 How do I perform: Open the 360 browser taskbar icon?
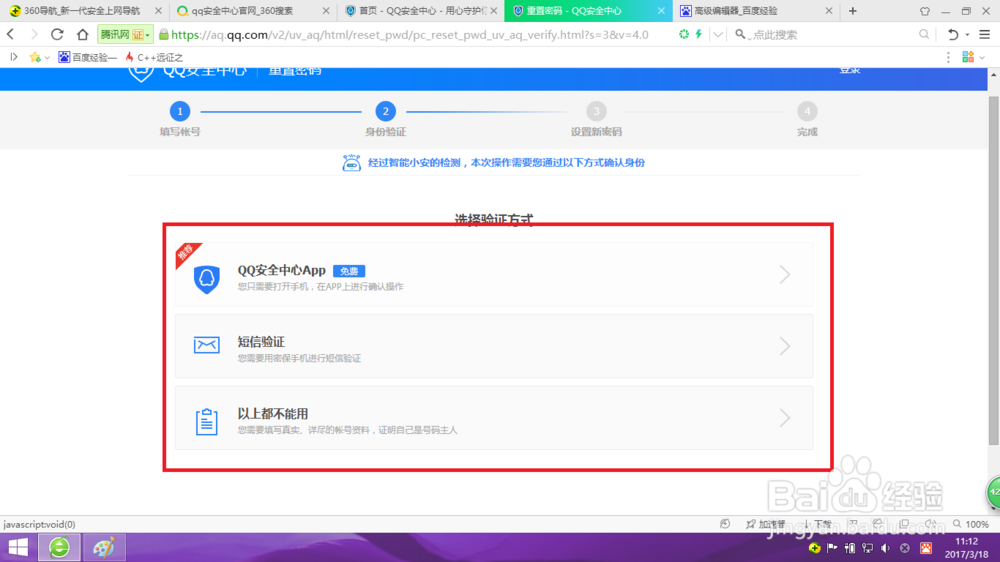coord(59,547)
